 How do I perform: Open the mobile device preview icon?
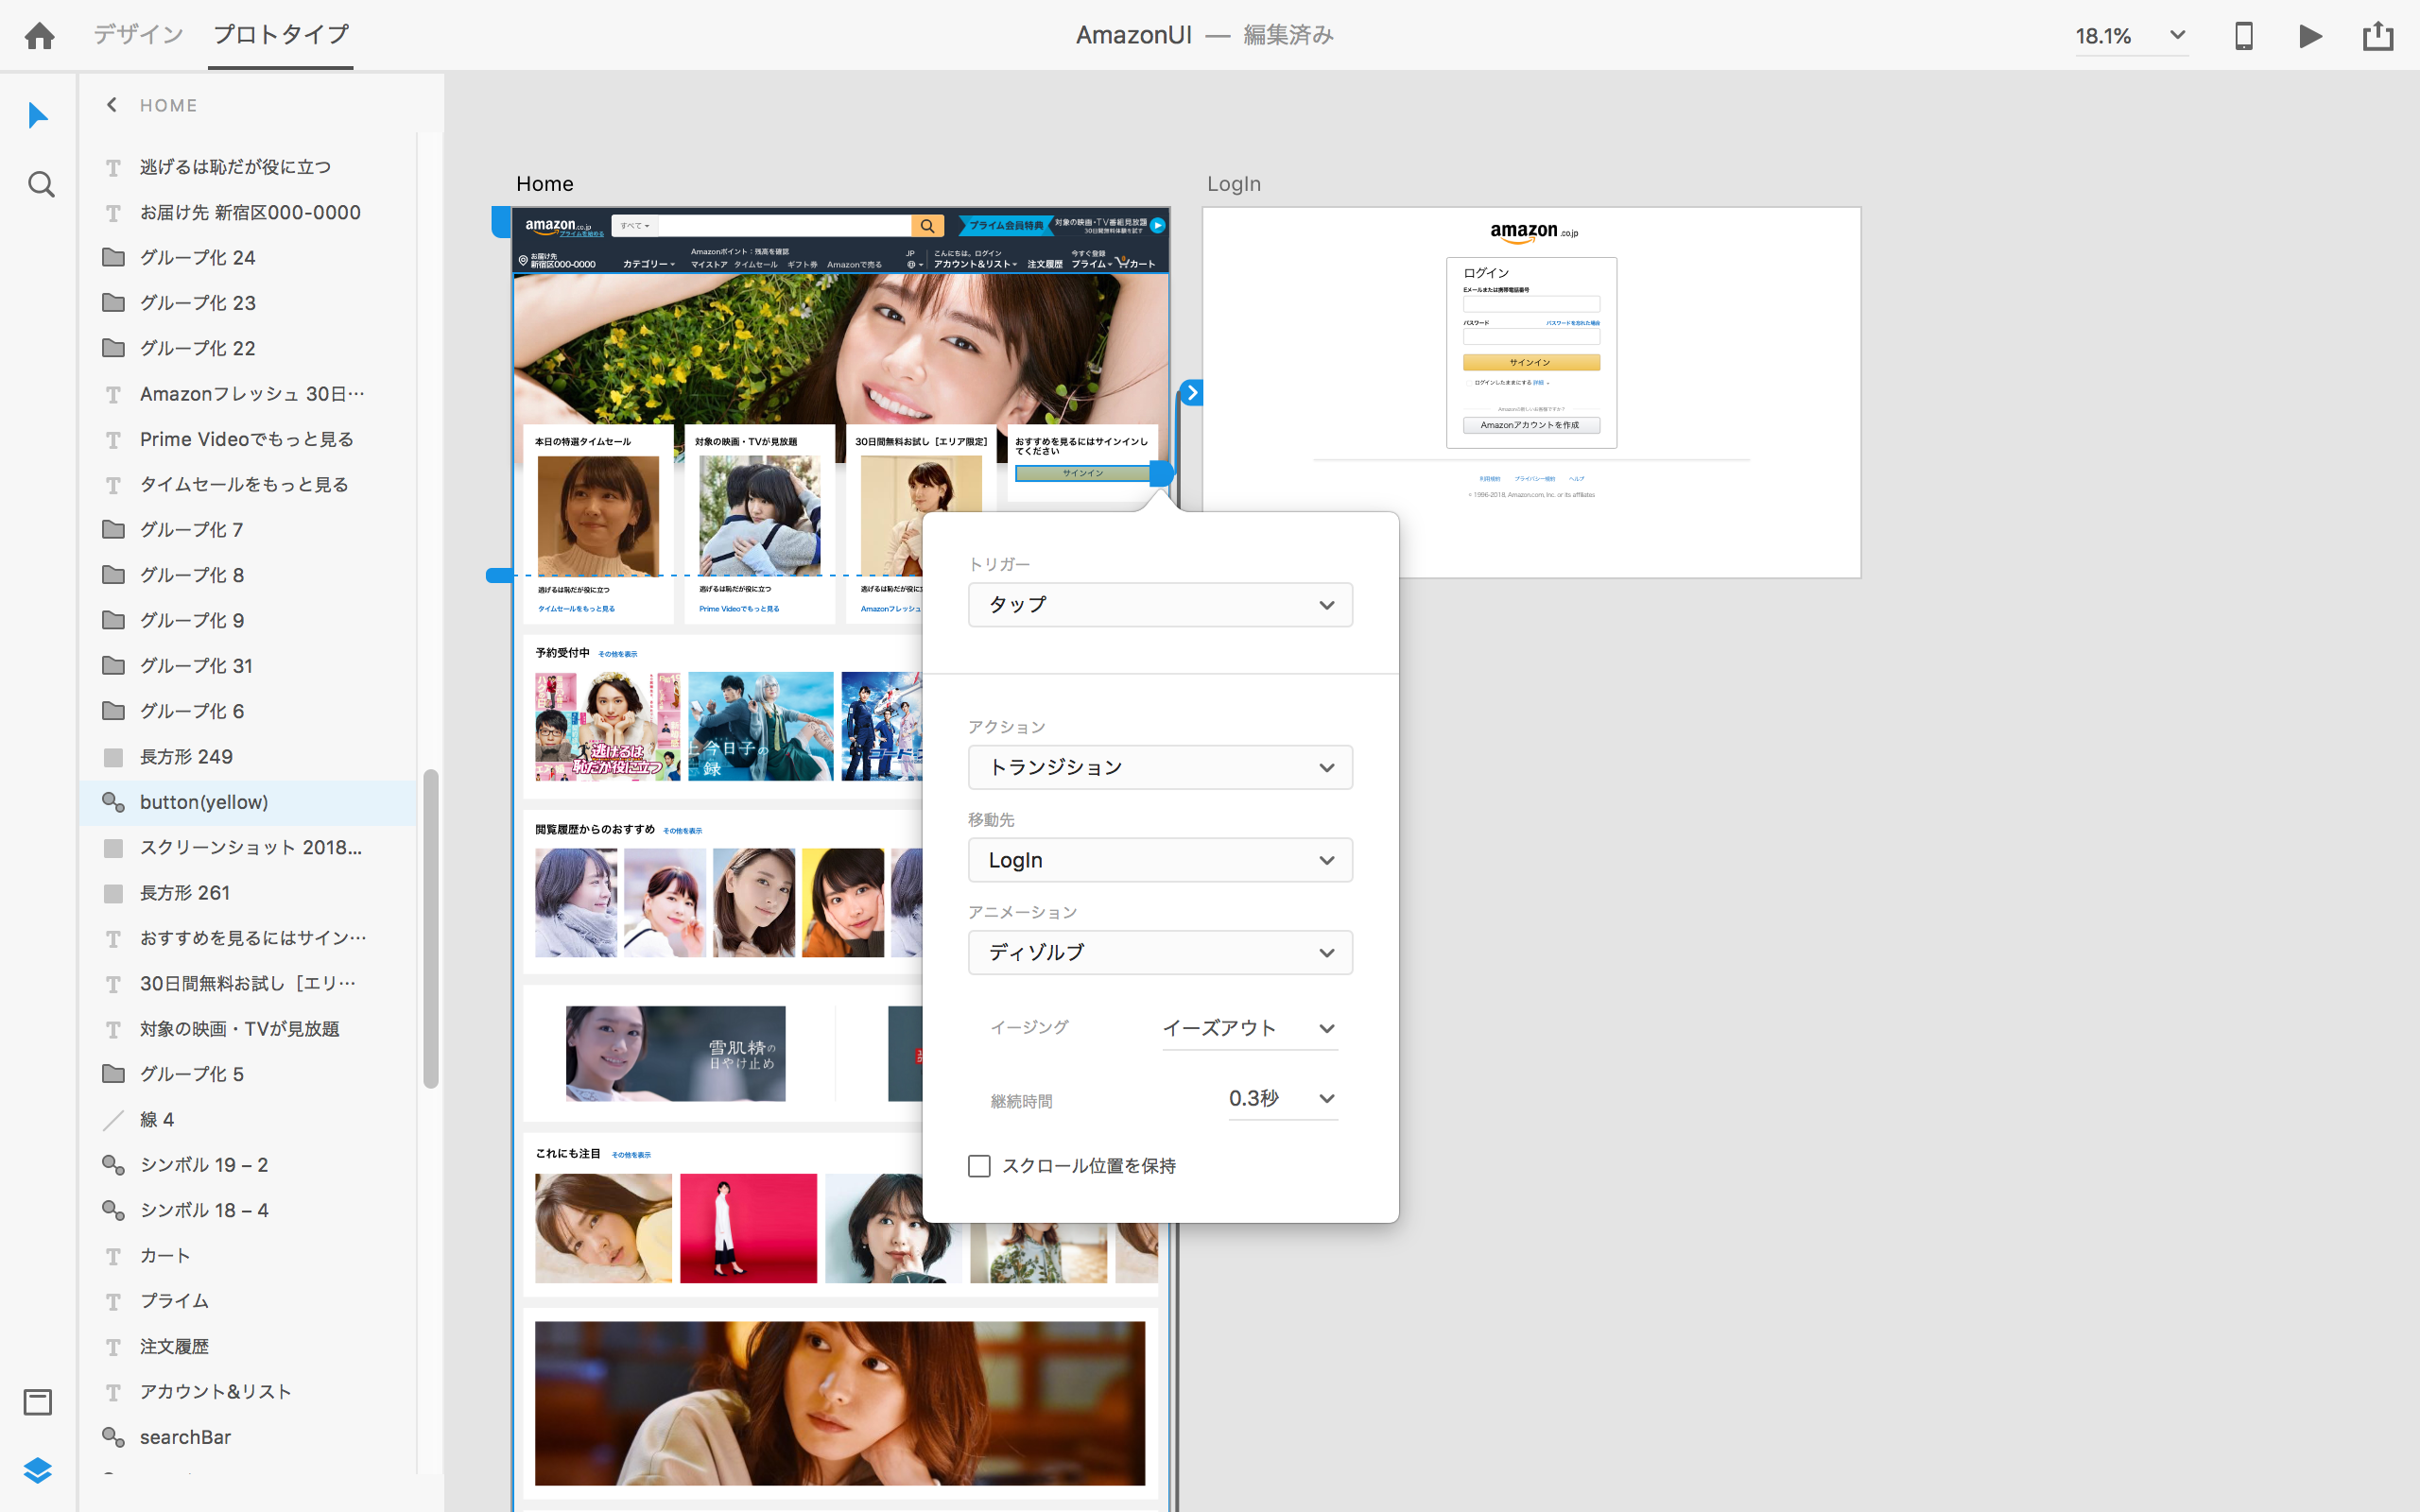pyautogui.click(x=2243, y=36)
